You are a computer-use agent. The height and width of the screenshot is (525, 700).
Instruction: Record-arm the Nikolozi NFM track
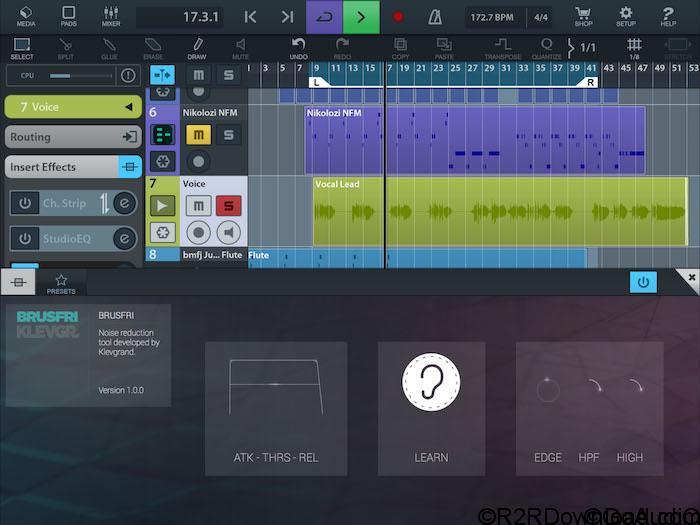[199, 162]
